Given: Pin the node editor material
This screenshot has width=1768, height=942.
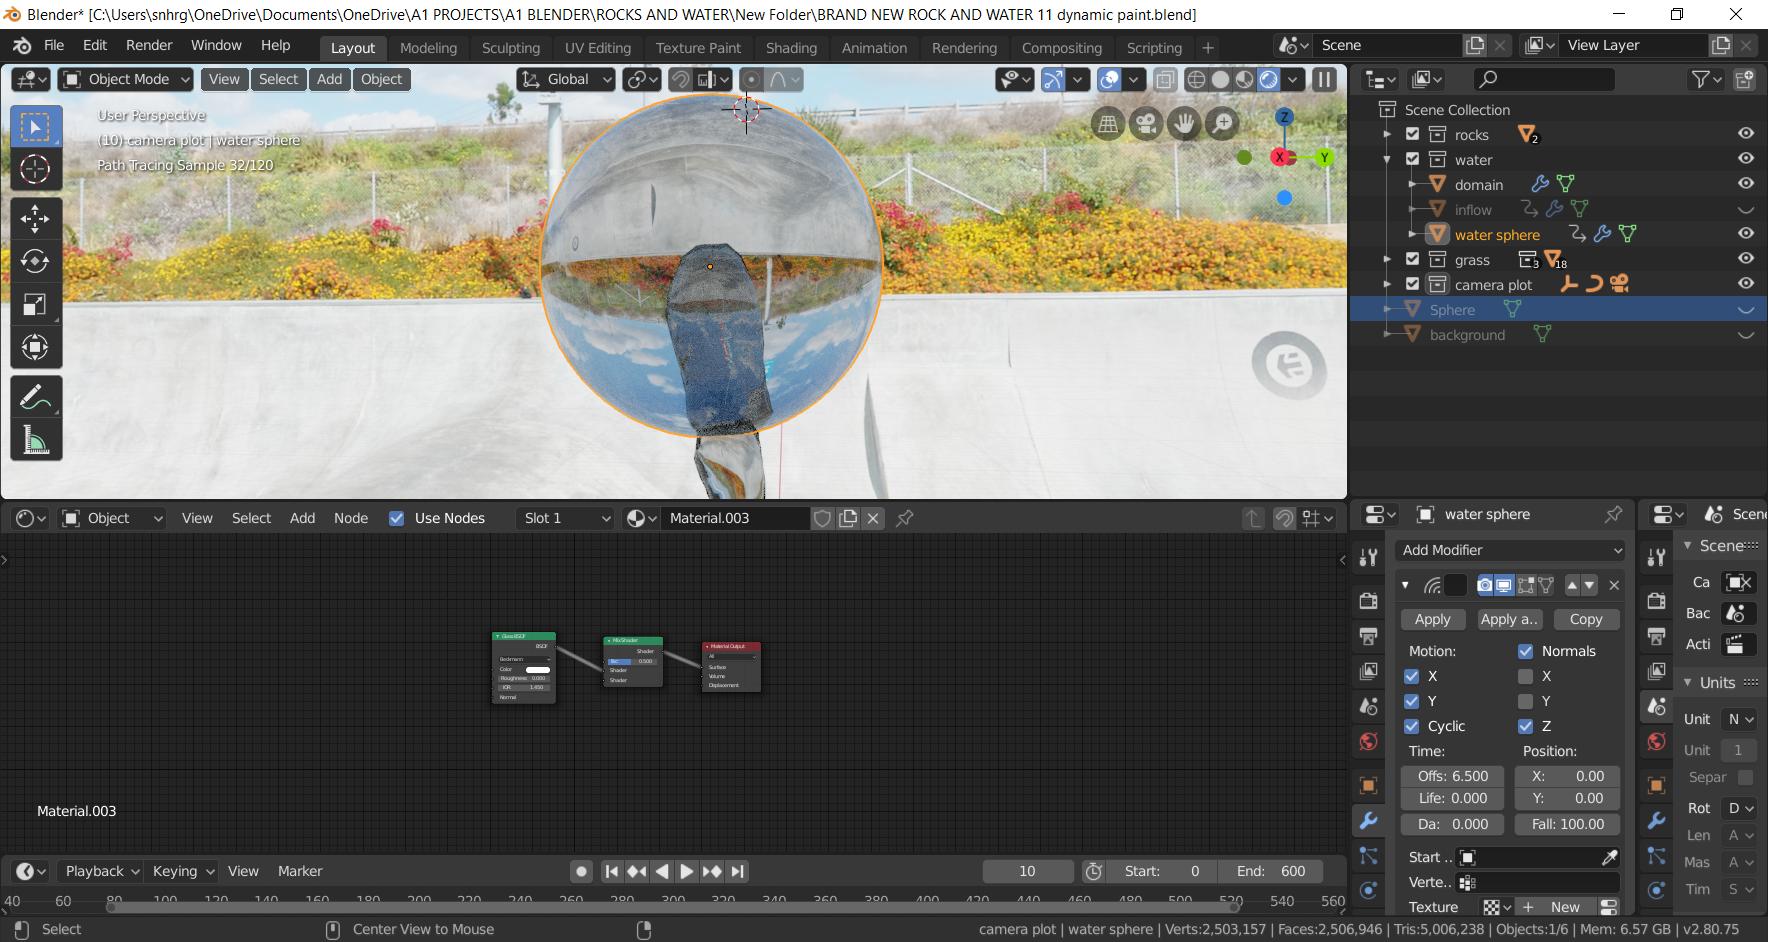Looking at the screenshot, I should point(905,518).
